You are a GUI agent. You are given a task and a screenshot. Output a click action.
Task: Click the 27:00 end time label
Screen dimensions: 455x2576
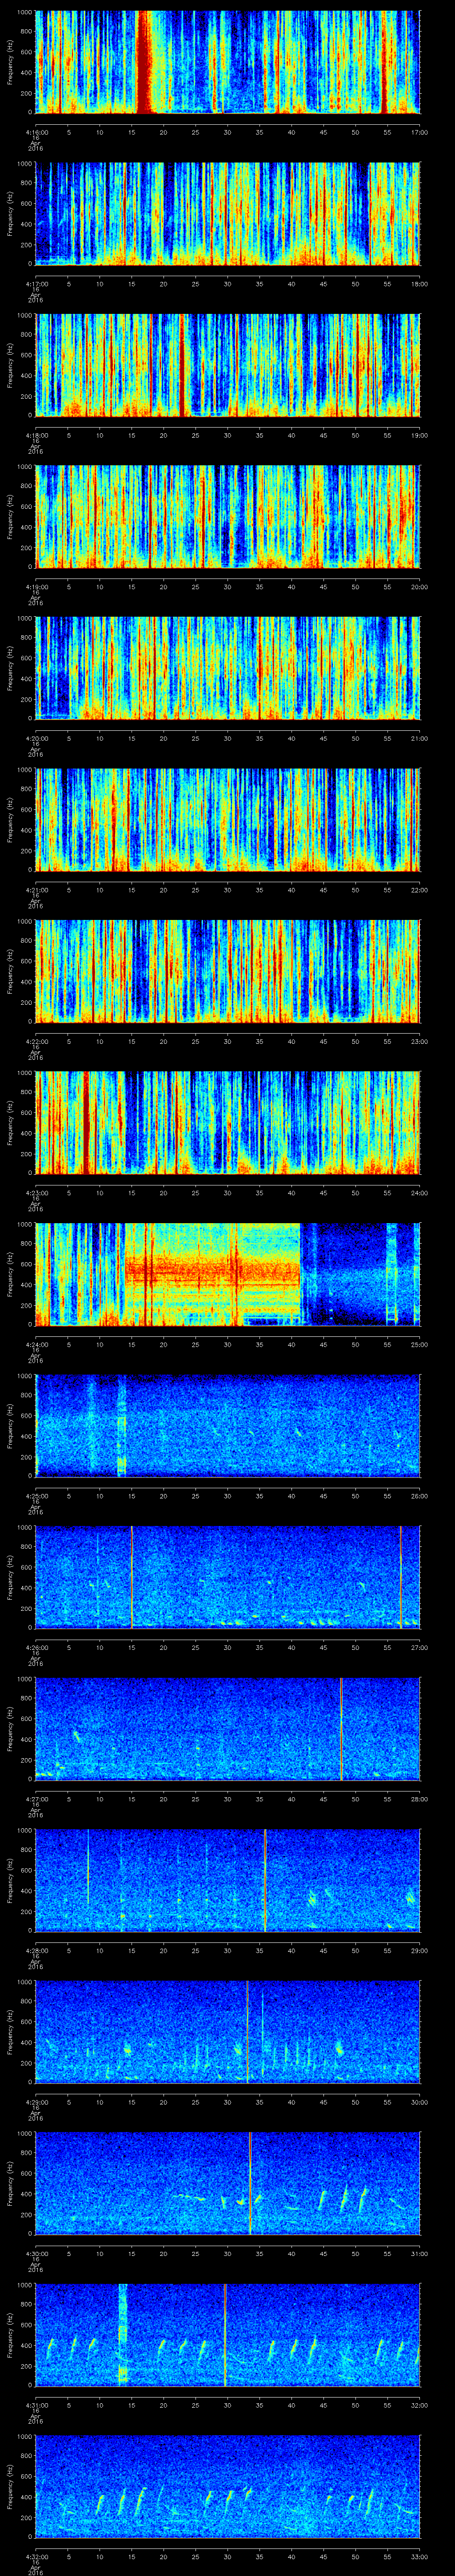coord(419,1647)
